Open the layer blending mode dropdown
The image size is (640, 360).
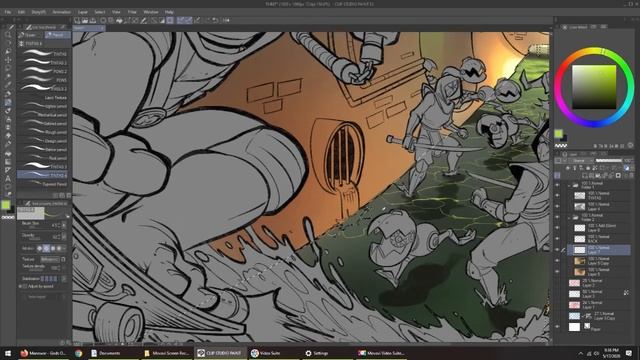579,160
